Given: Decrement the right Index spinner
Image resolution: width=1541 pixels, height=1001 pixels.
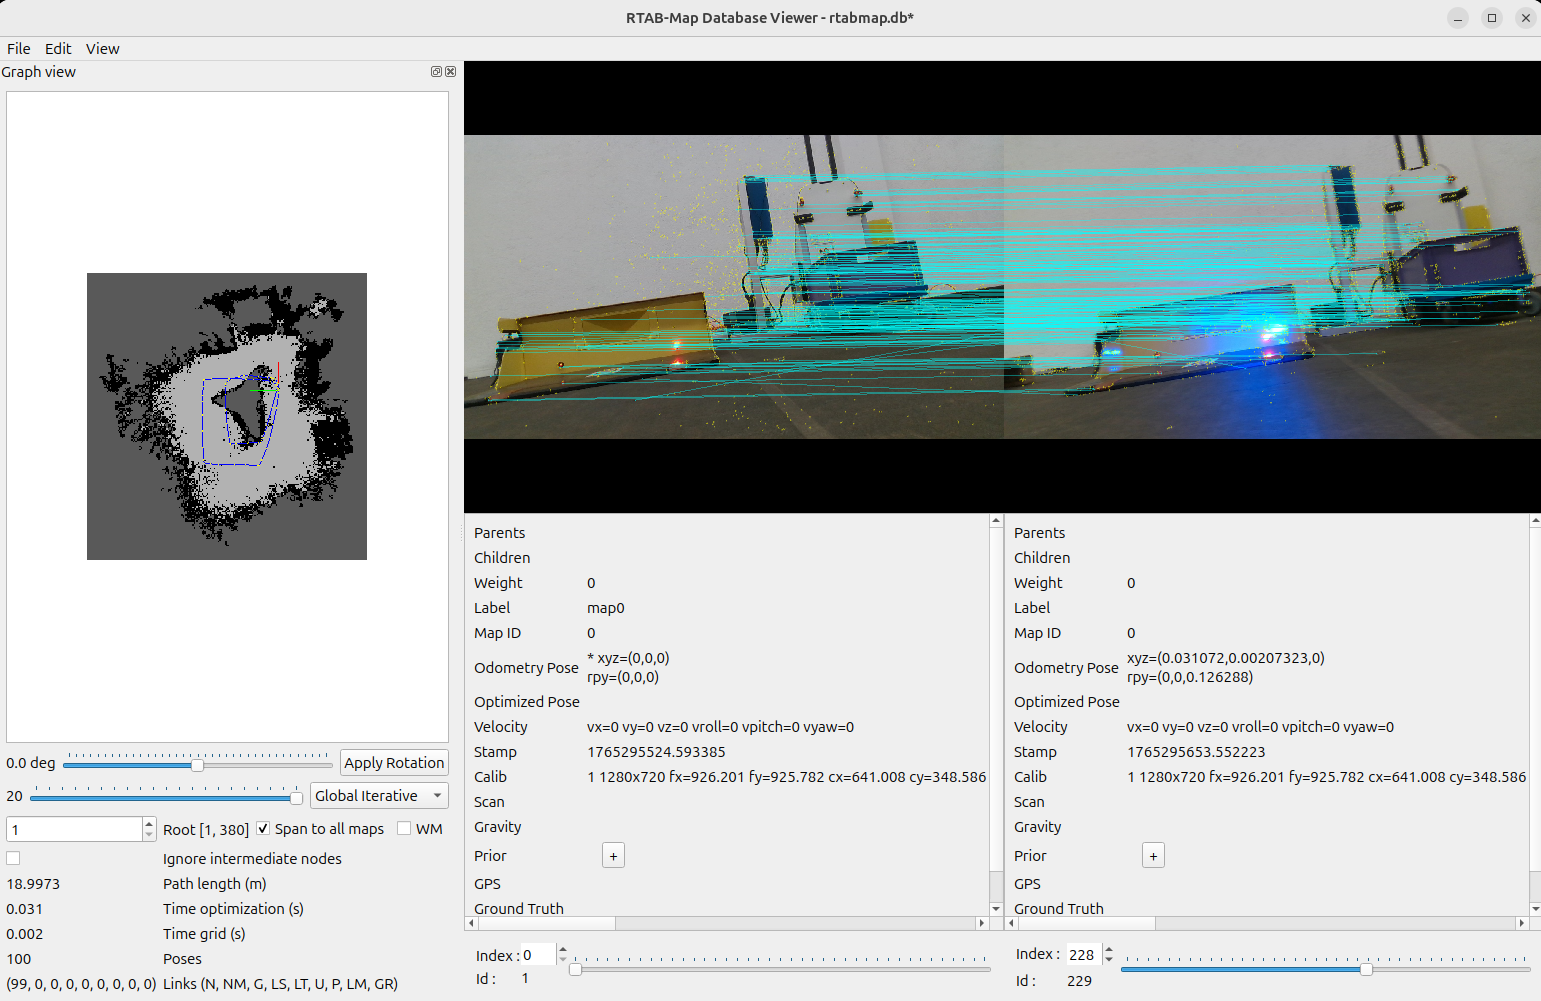Looking at the screenshot, I should [1109, 960].
